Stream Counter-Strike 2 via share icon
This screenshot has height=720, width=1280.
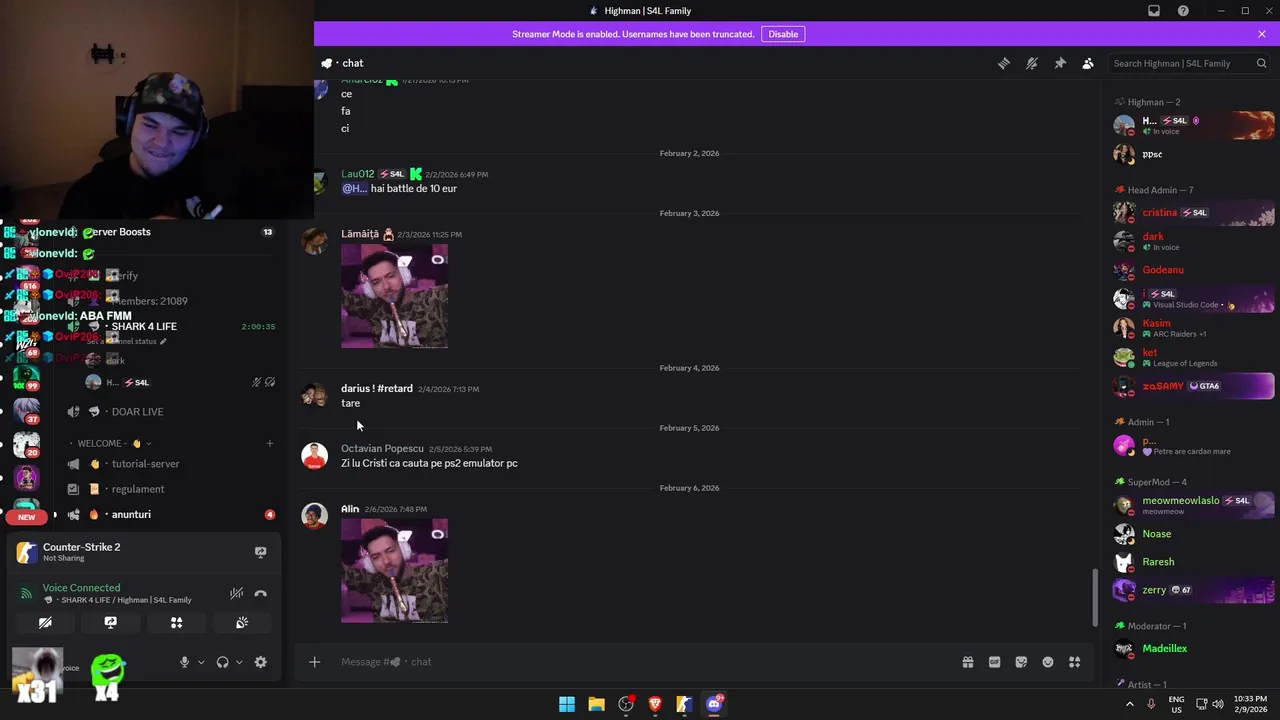(x=261, y=552)
